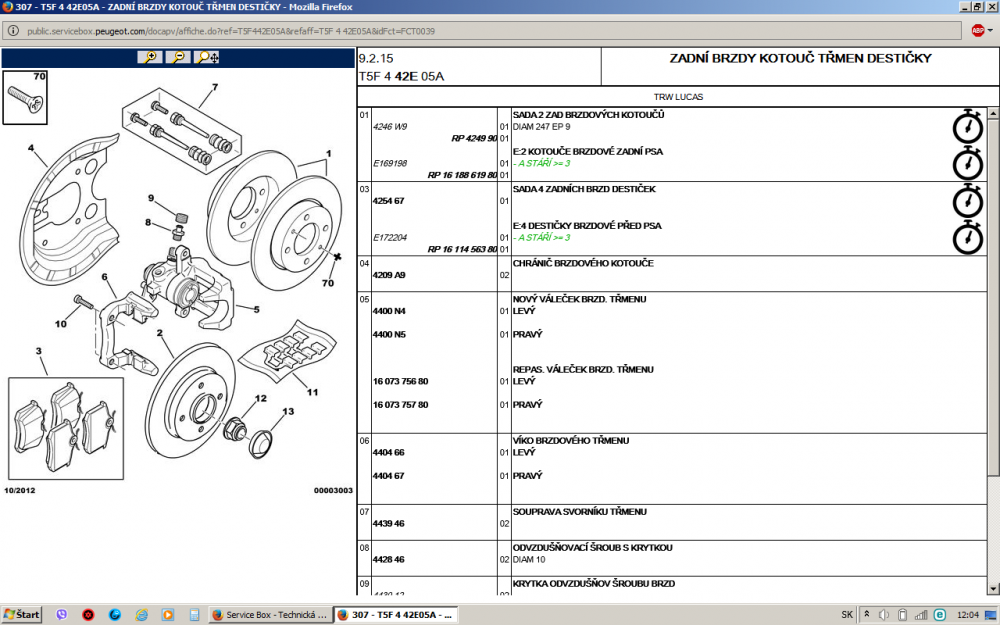
Task: Select part number 16 073 756 80
Action: click(401, 381)
